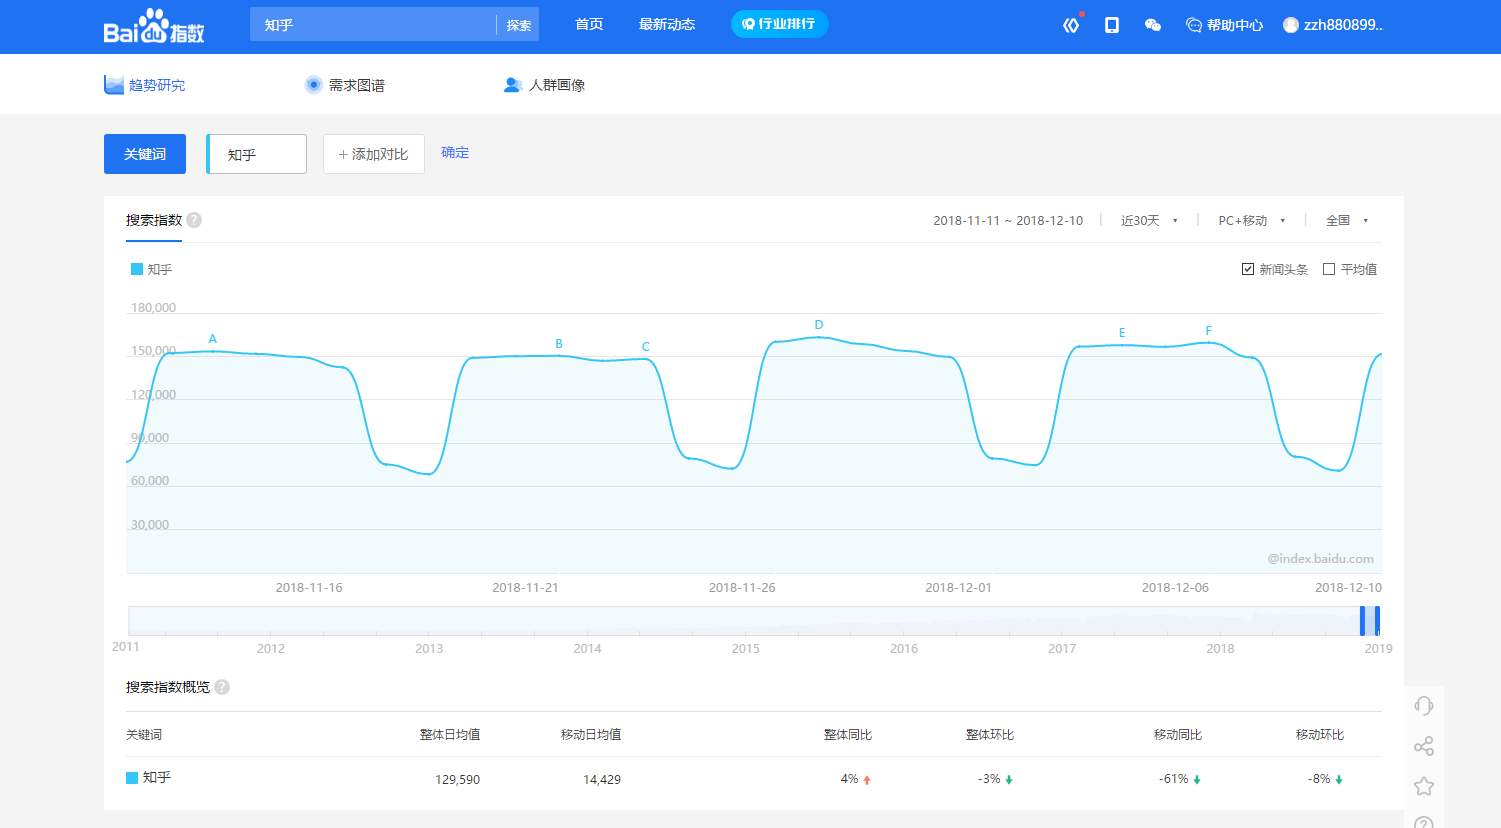
Task: Open user account zzh880899..
Action: [x=1333, y=25]
